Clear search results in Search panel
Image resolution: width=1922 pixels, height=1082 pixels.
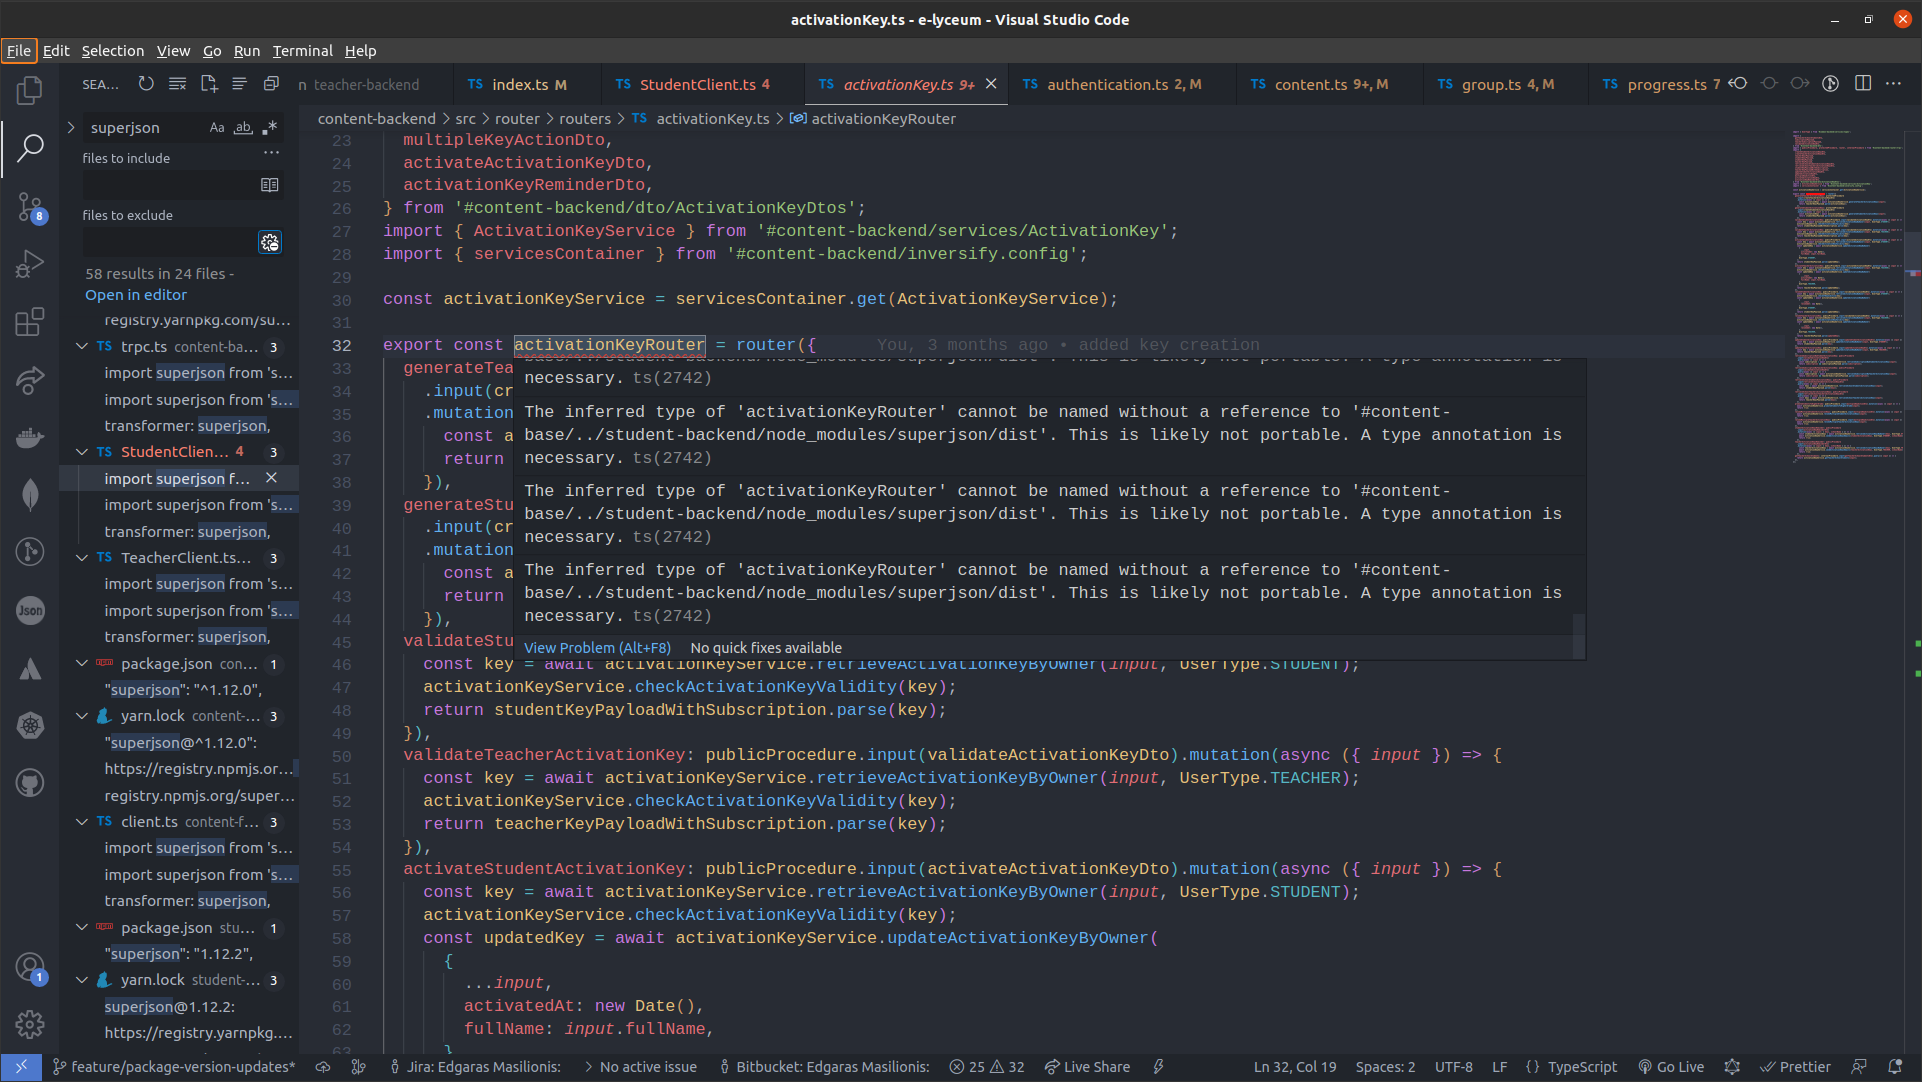pyautogui.click(x=177, y=84)
